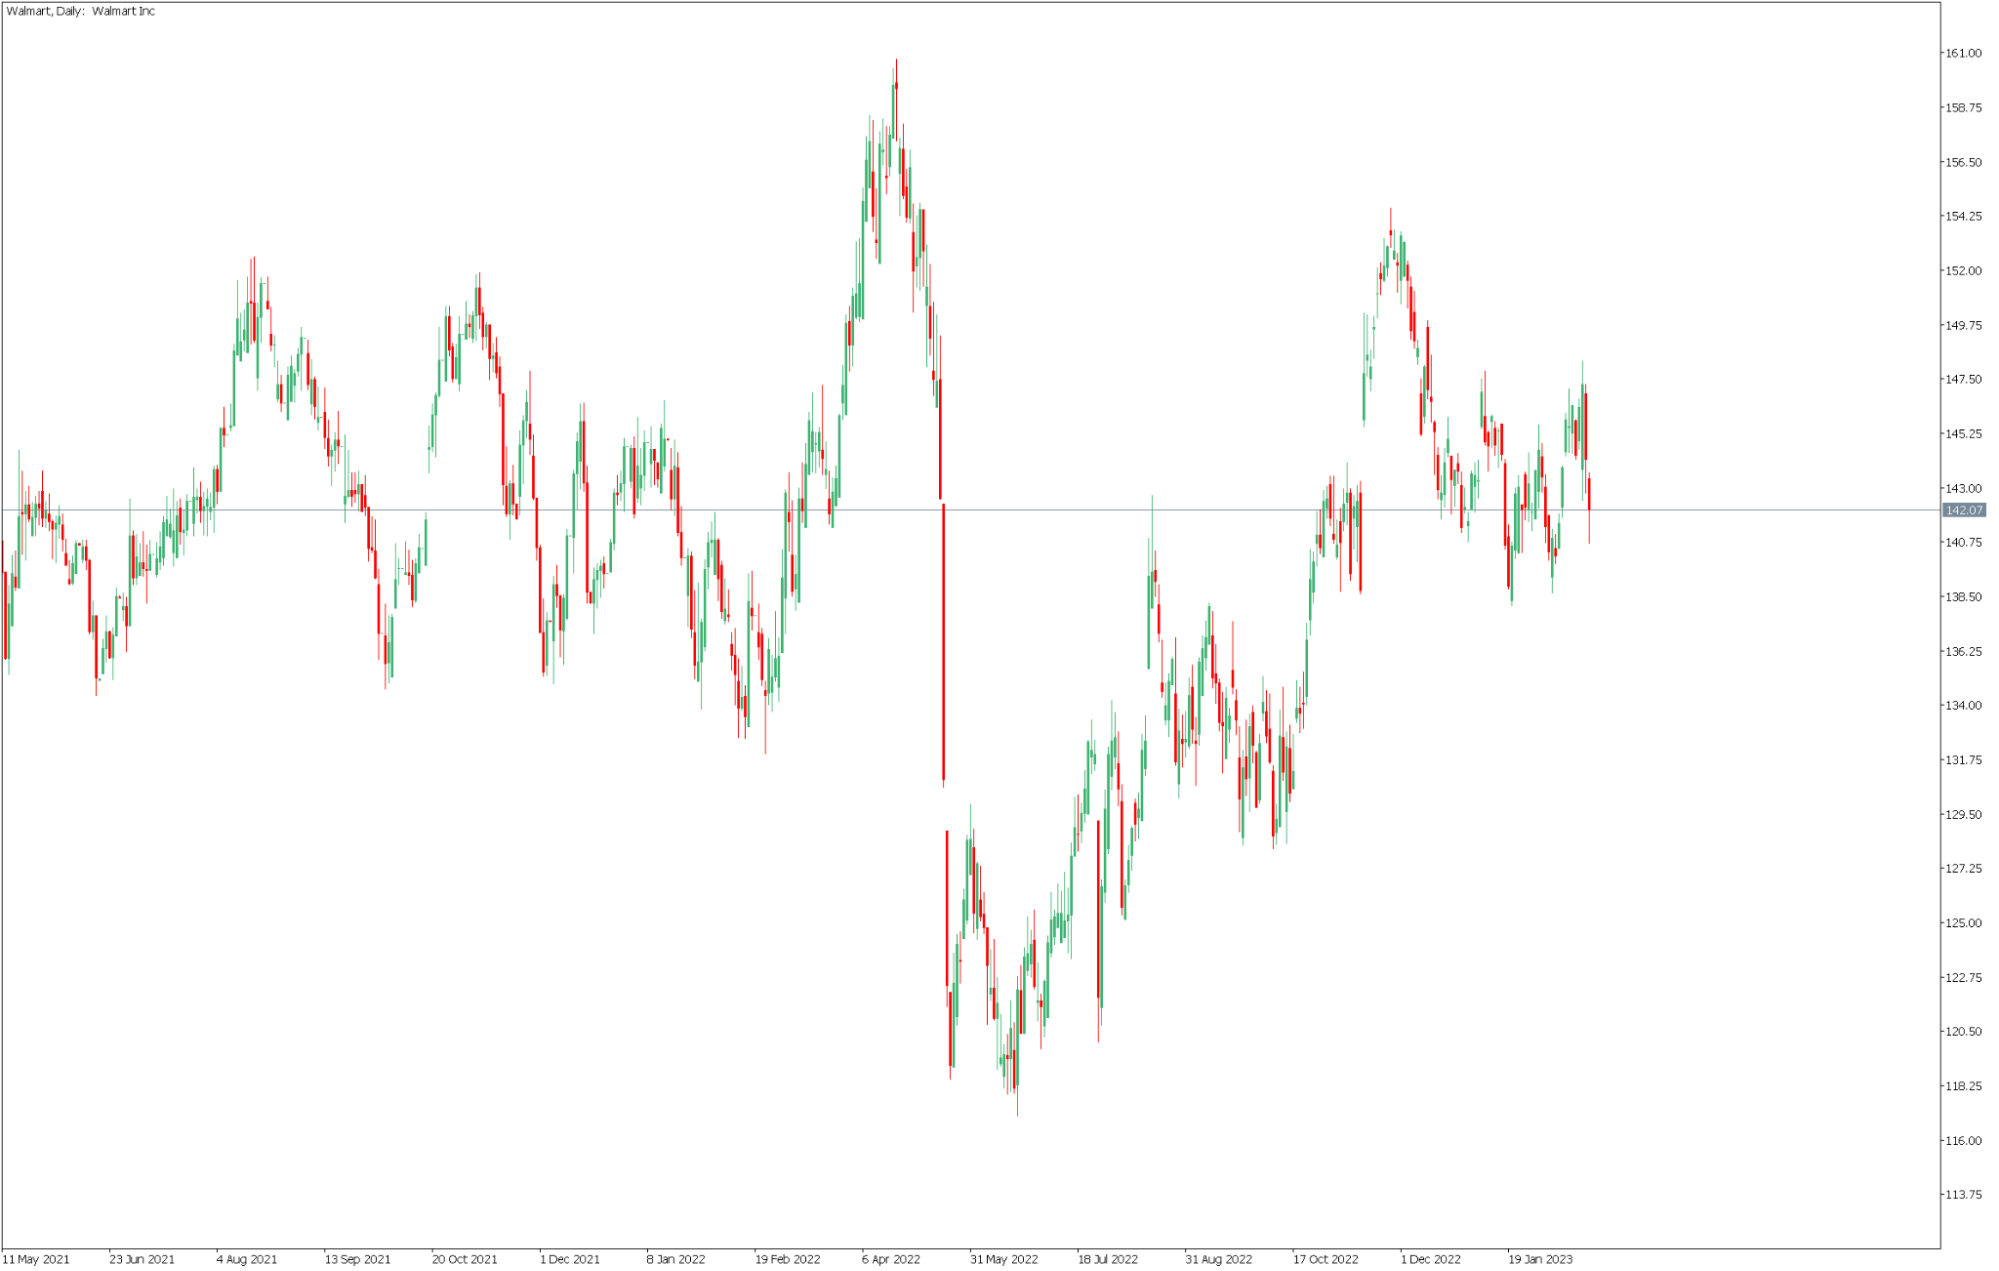
Task: Click the '11 May 2021' date label
Action: [x=36, y=1259]
